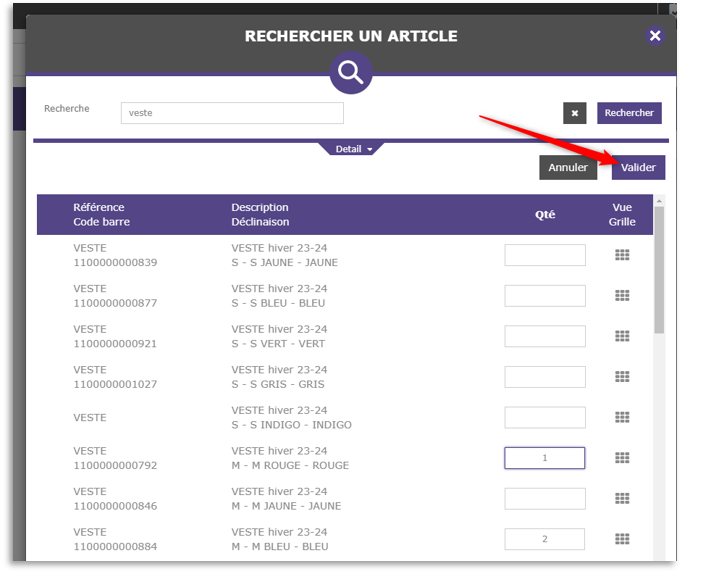Select barcode 1100000000877
Screen dimensions: 703x577
(x=115, y=303)
